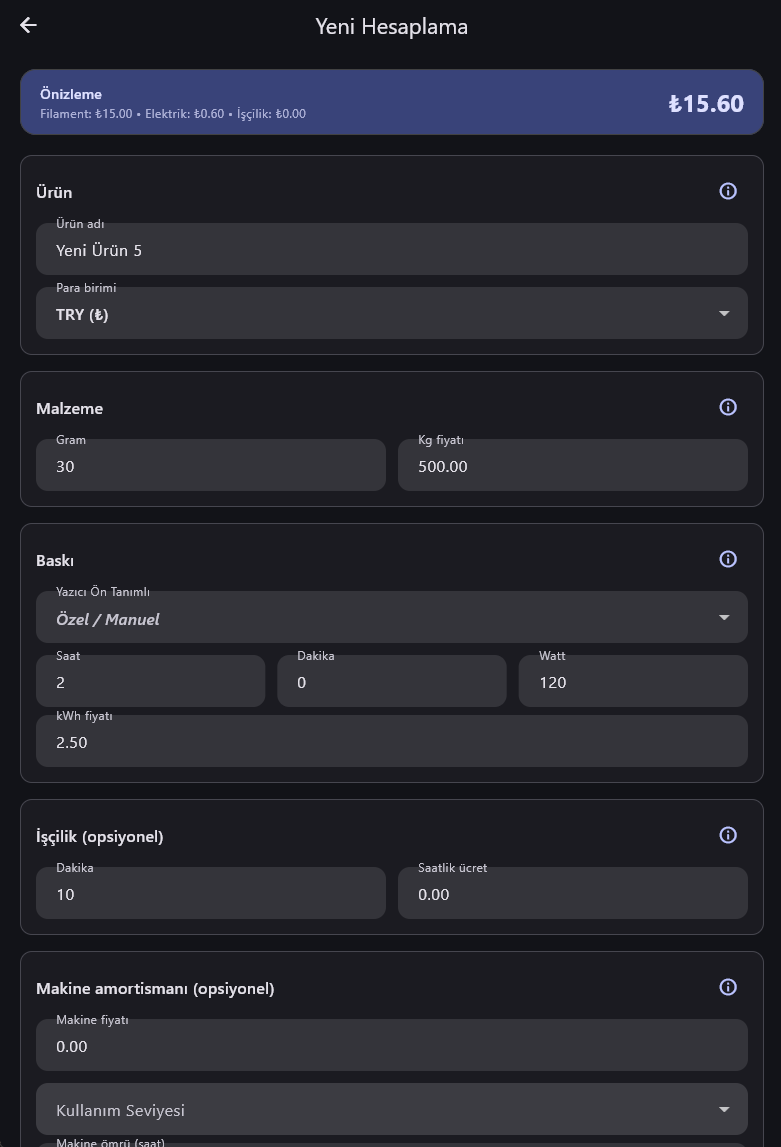Select the Watt input field

pyautogui.click(x=633, y=681)
